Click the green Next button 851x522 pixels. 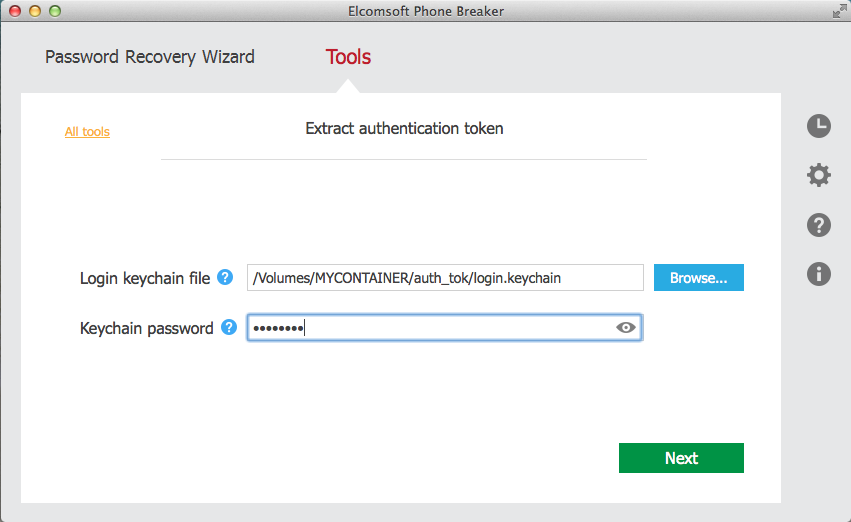[681, 458]
